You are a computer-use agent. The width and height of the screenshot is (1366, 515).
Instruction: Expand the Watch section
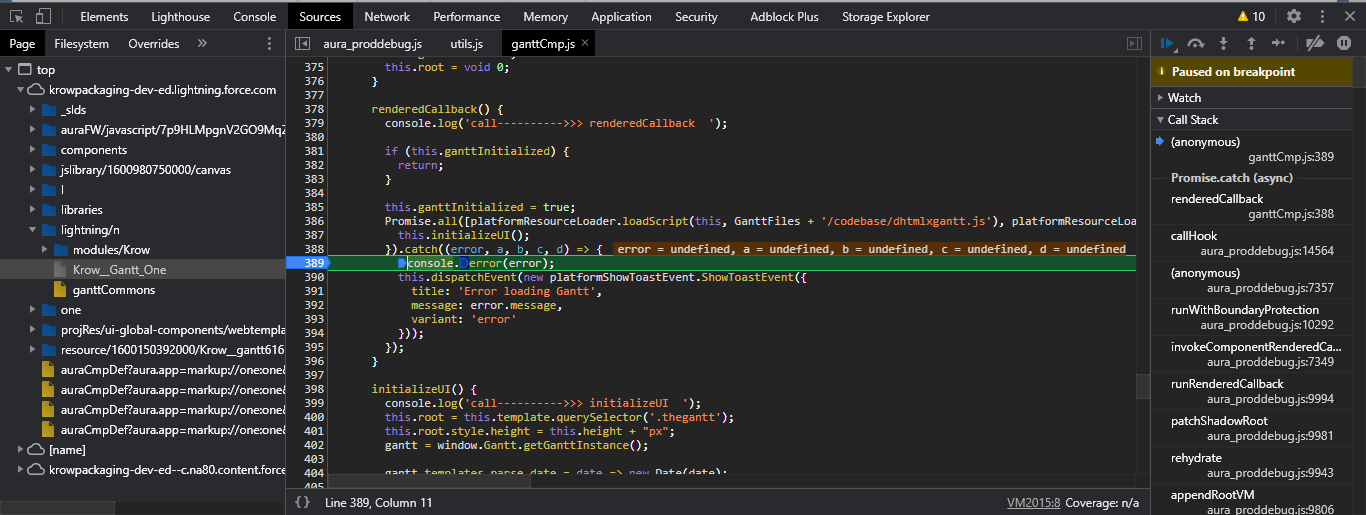[1184, 98]
